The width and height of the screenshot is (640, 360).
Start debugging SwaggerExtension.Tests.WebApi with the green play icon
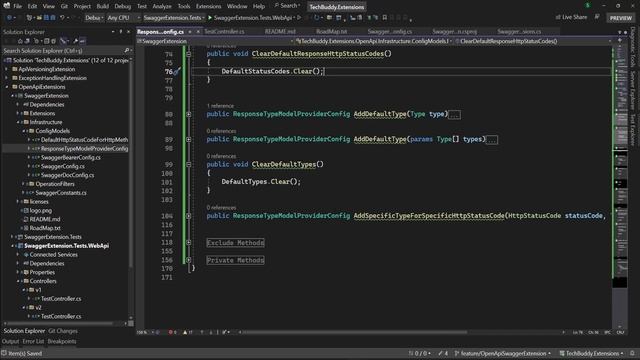[210, 18]
